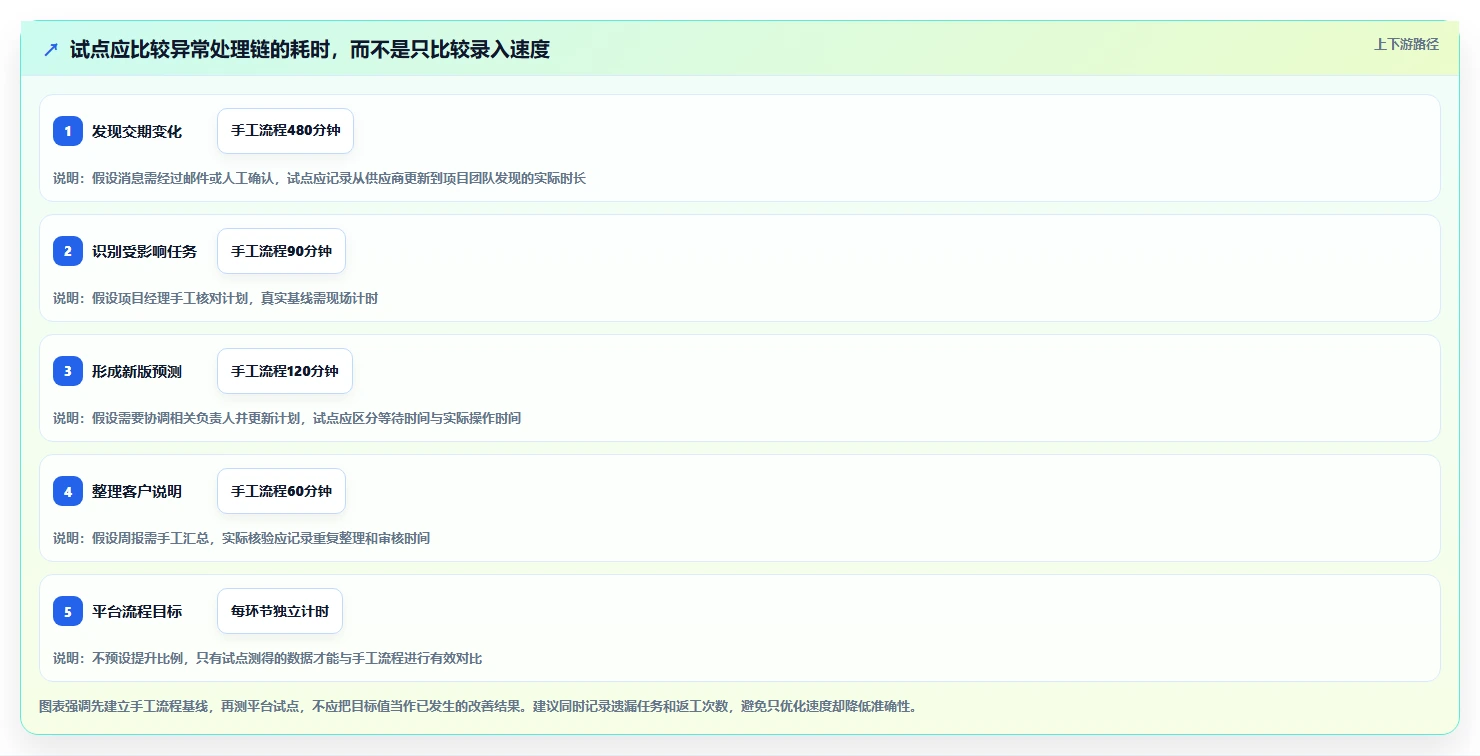The height and width of the screenshot is (756, 1480).
Task: Click step number 5 badge
Action: point(68,611)
